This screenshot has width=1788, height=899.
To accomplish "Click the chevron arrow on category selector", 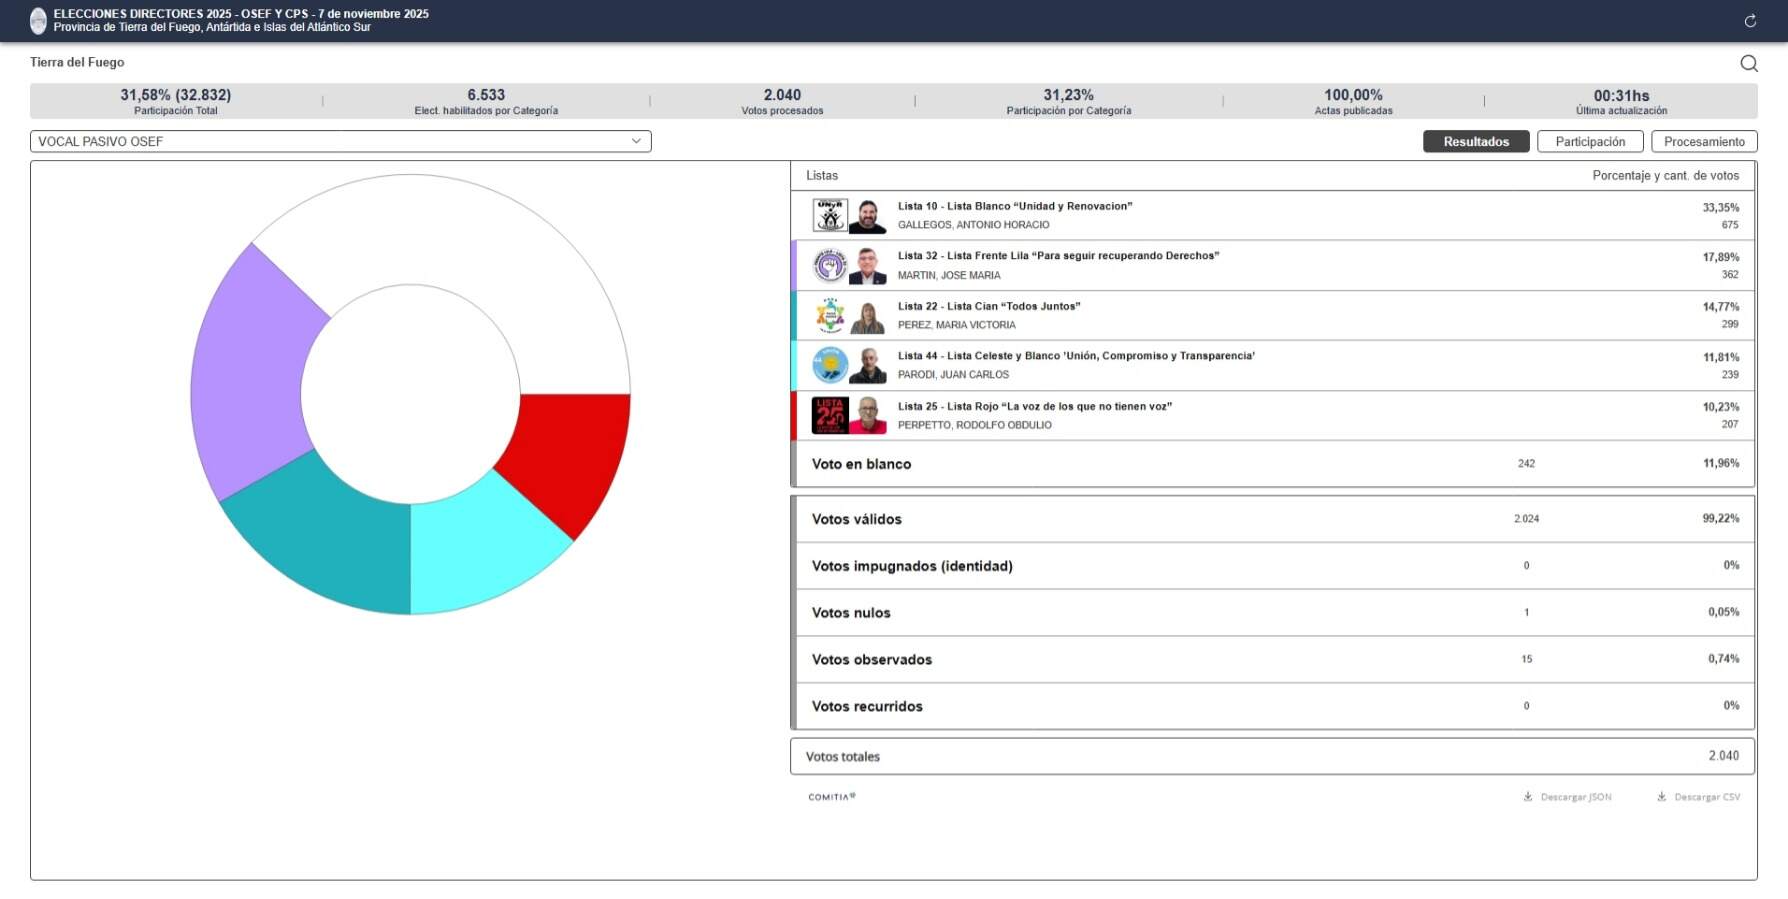I will tap(636, 142).
